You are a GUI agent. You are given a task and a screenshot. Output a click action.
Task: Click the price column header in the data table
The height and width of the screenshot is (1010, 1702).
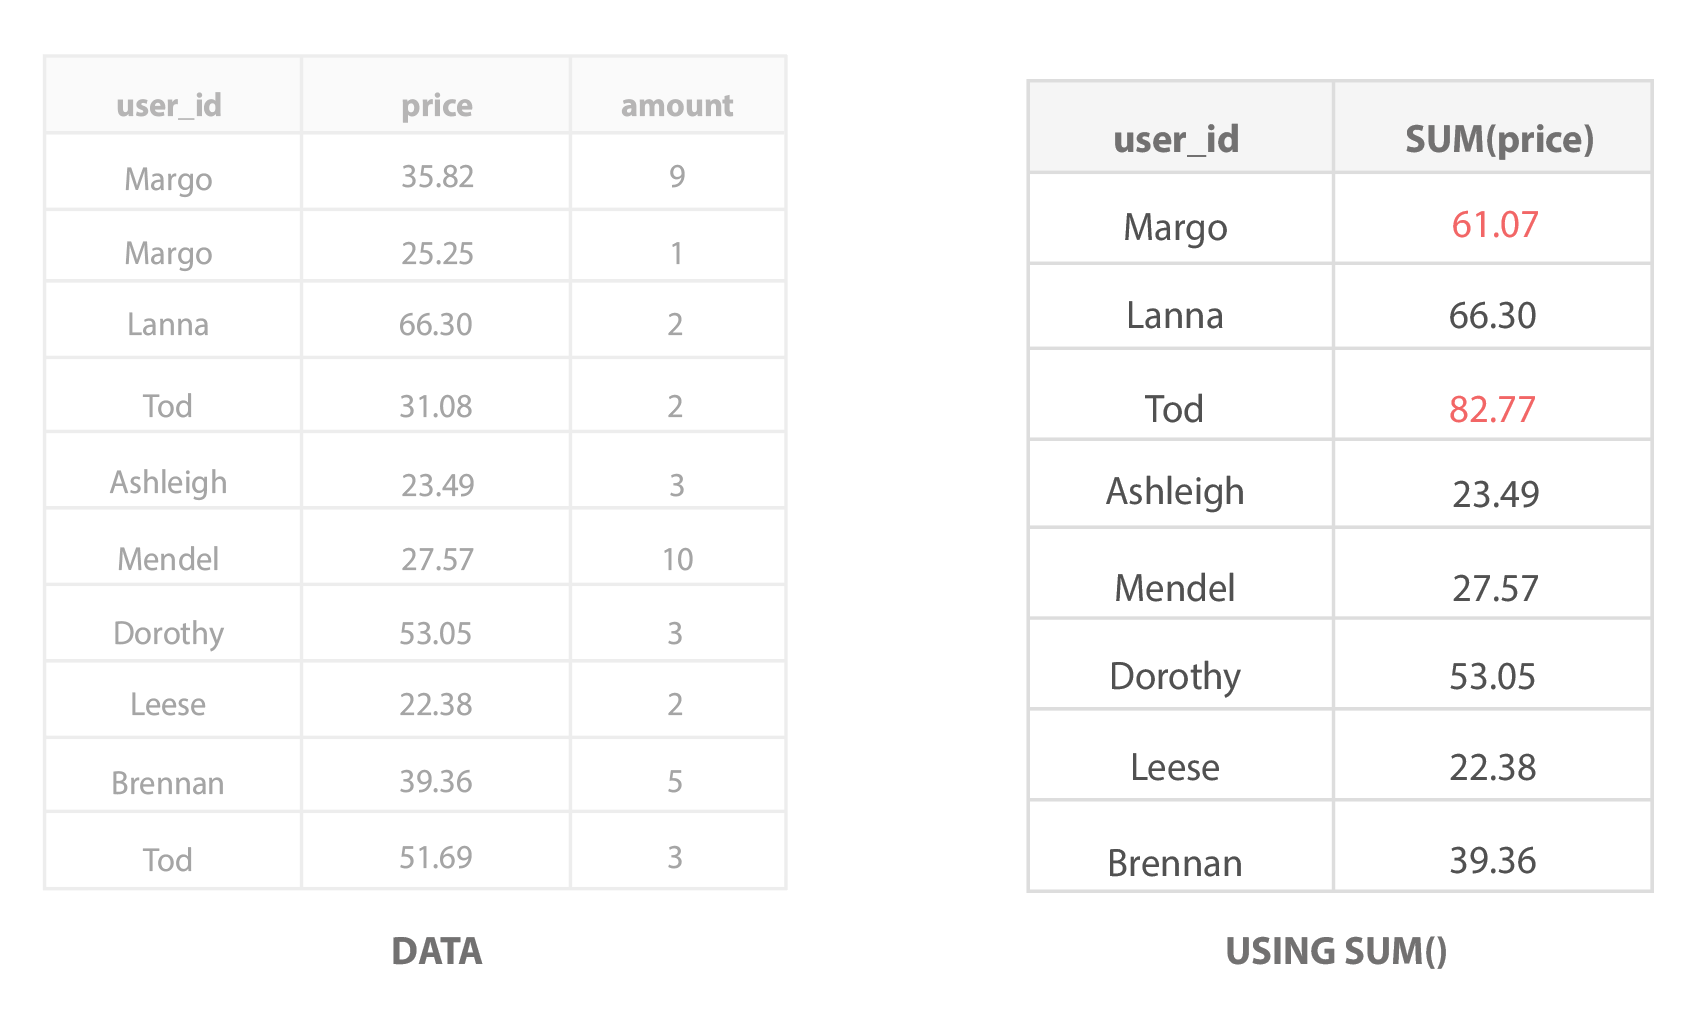pyautogui.click(x=436, y=105)
